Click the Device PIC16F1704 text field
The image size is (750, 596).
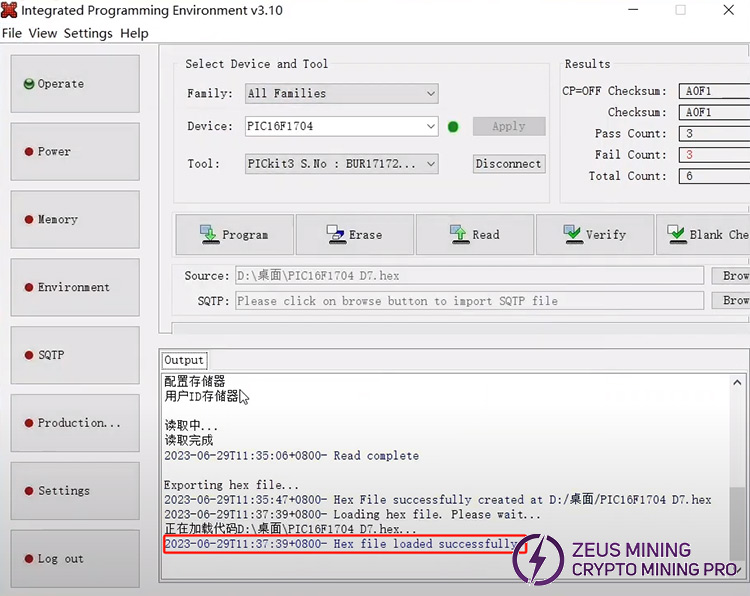point(334,127)
